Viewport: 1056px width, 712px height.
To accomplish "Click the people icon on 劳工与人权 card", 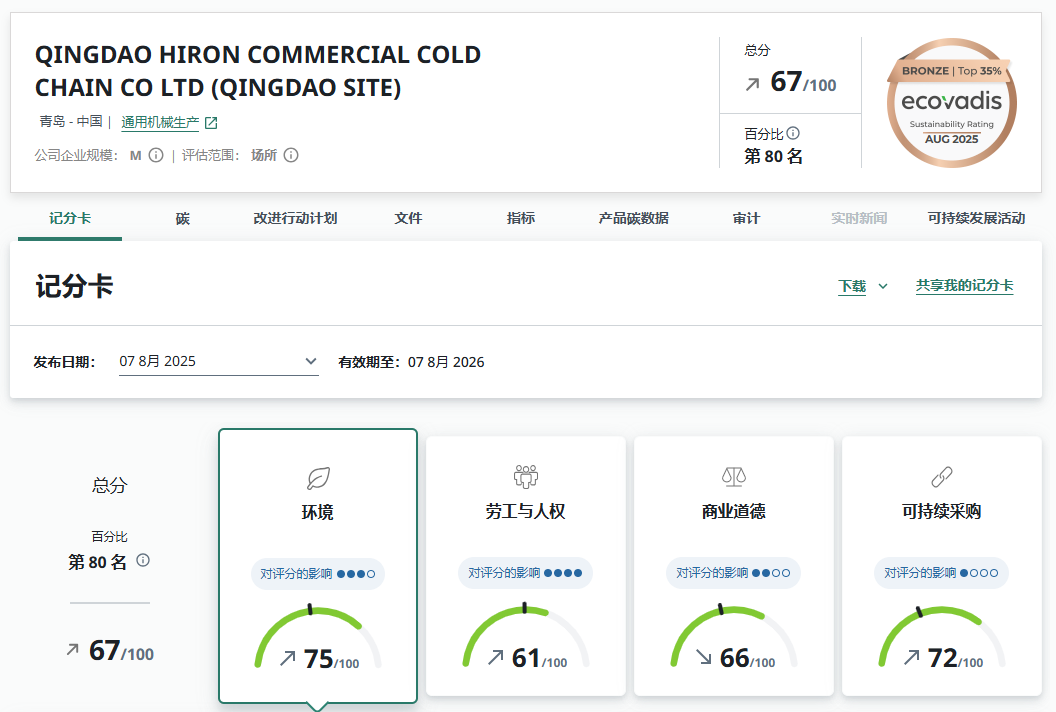I will 526,476.
